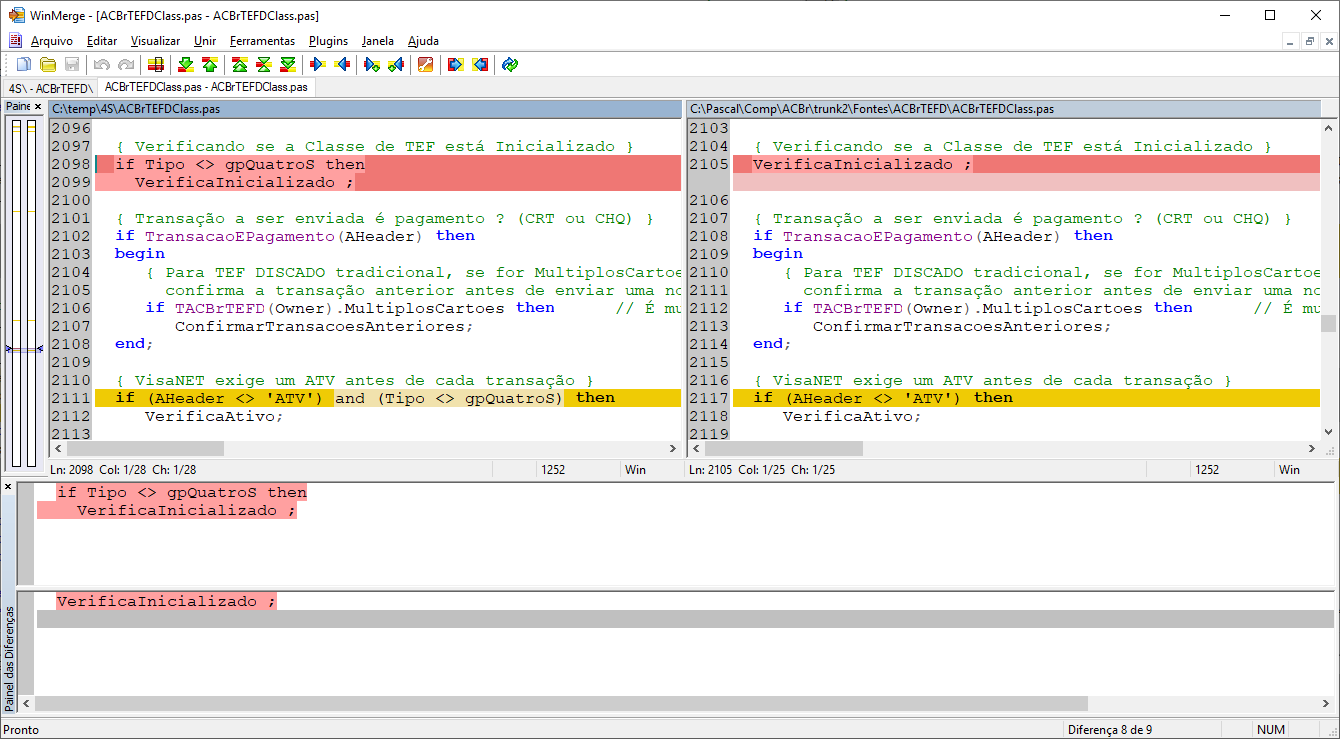
Task: Click right line 2105 VerificaInicializado
Action: coord(862,164)
